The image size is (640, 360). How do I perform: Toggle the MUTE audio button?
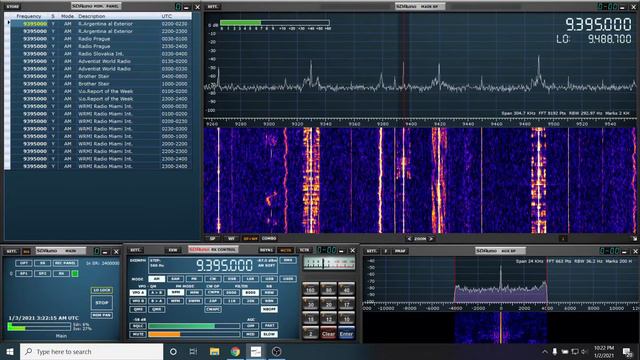(x=138, y=334)
